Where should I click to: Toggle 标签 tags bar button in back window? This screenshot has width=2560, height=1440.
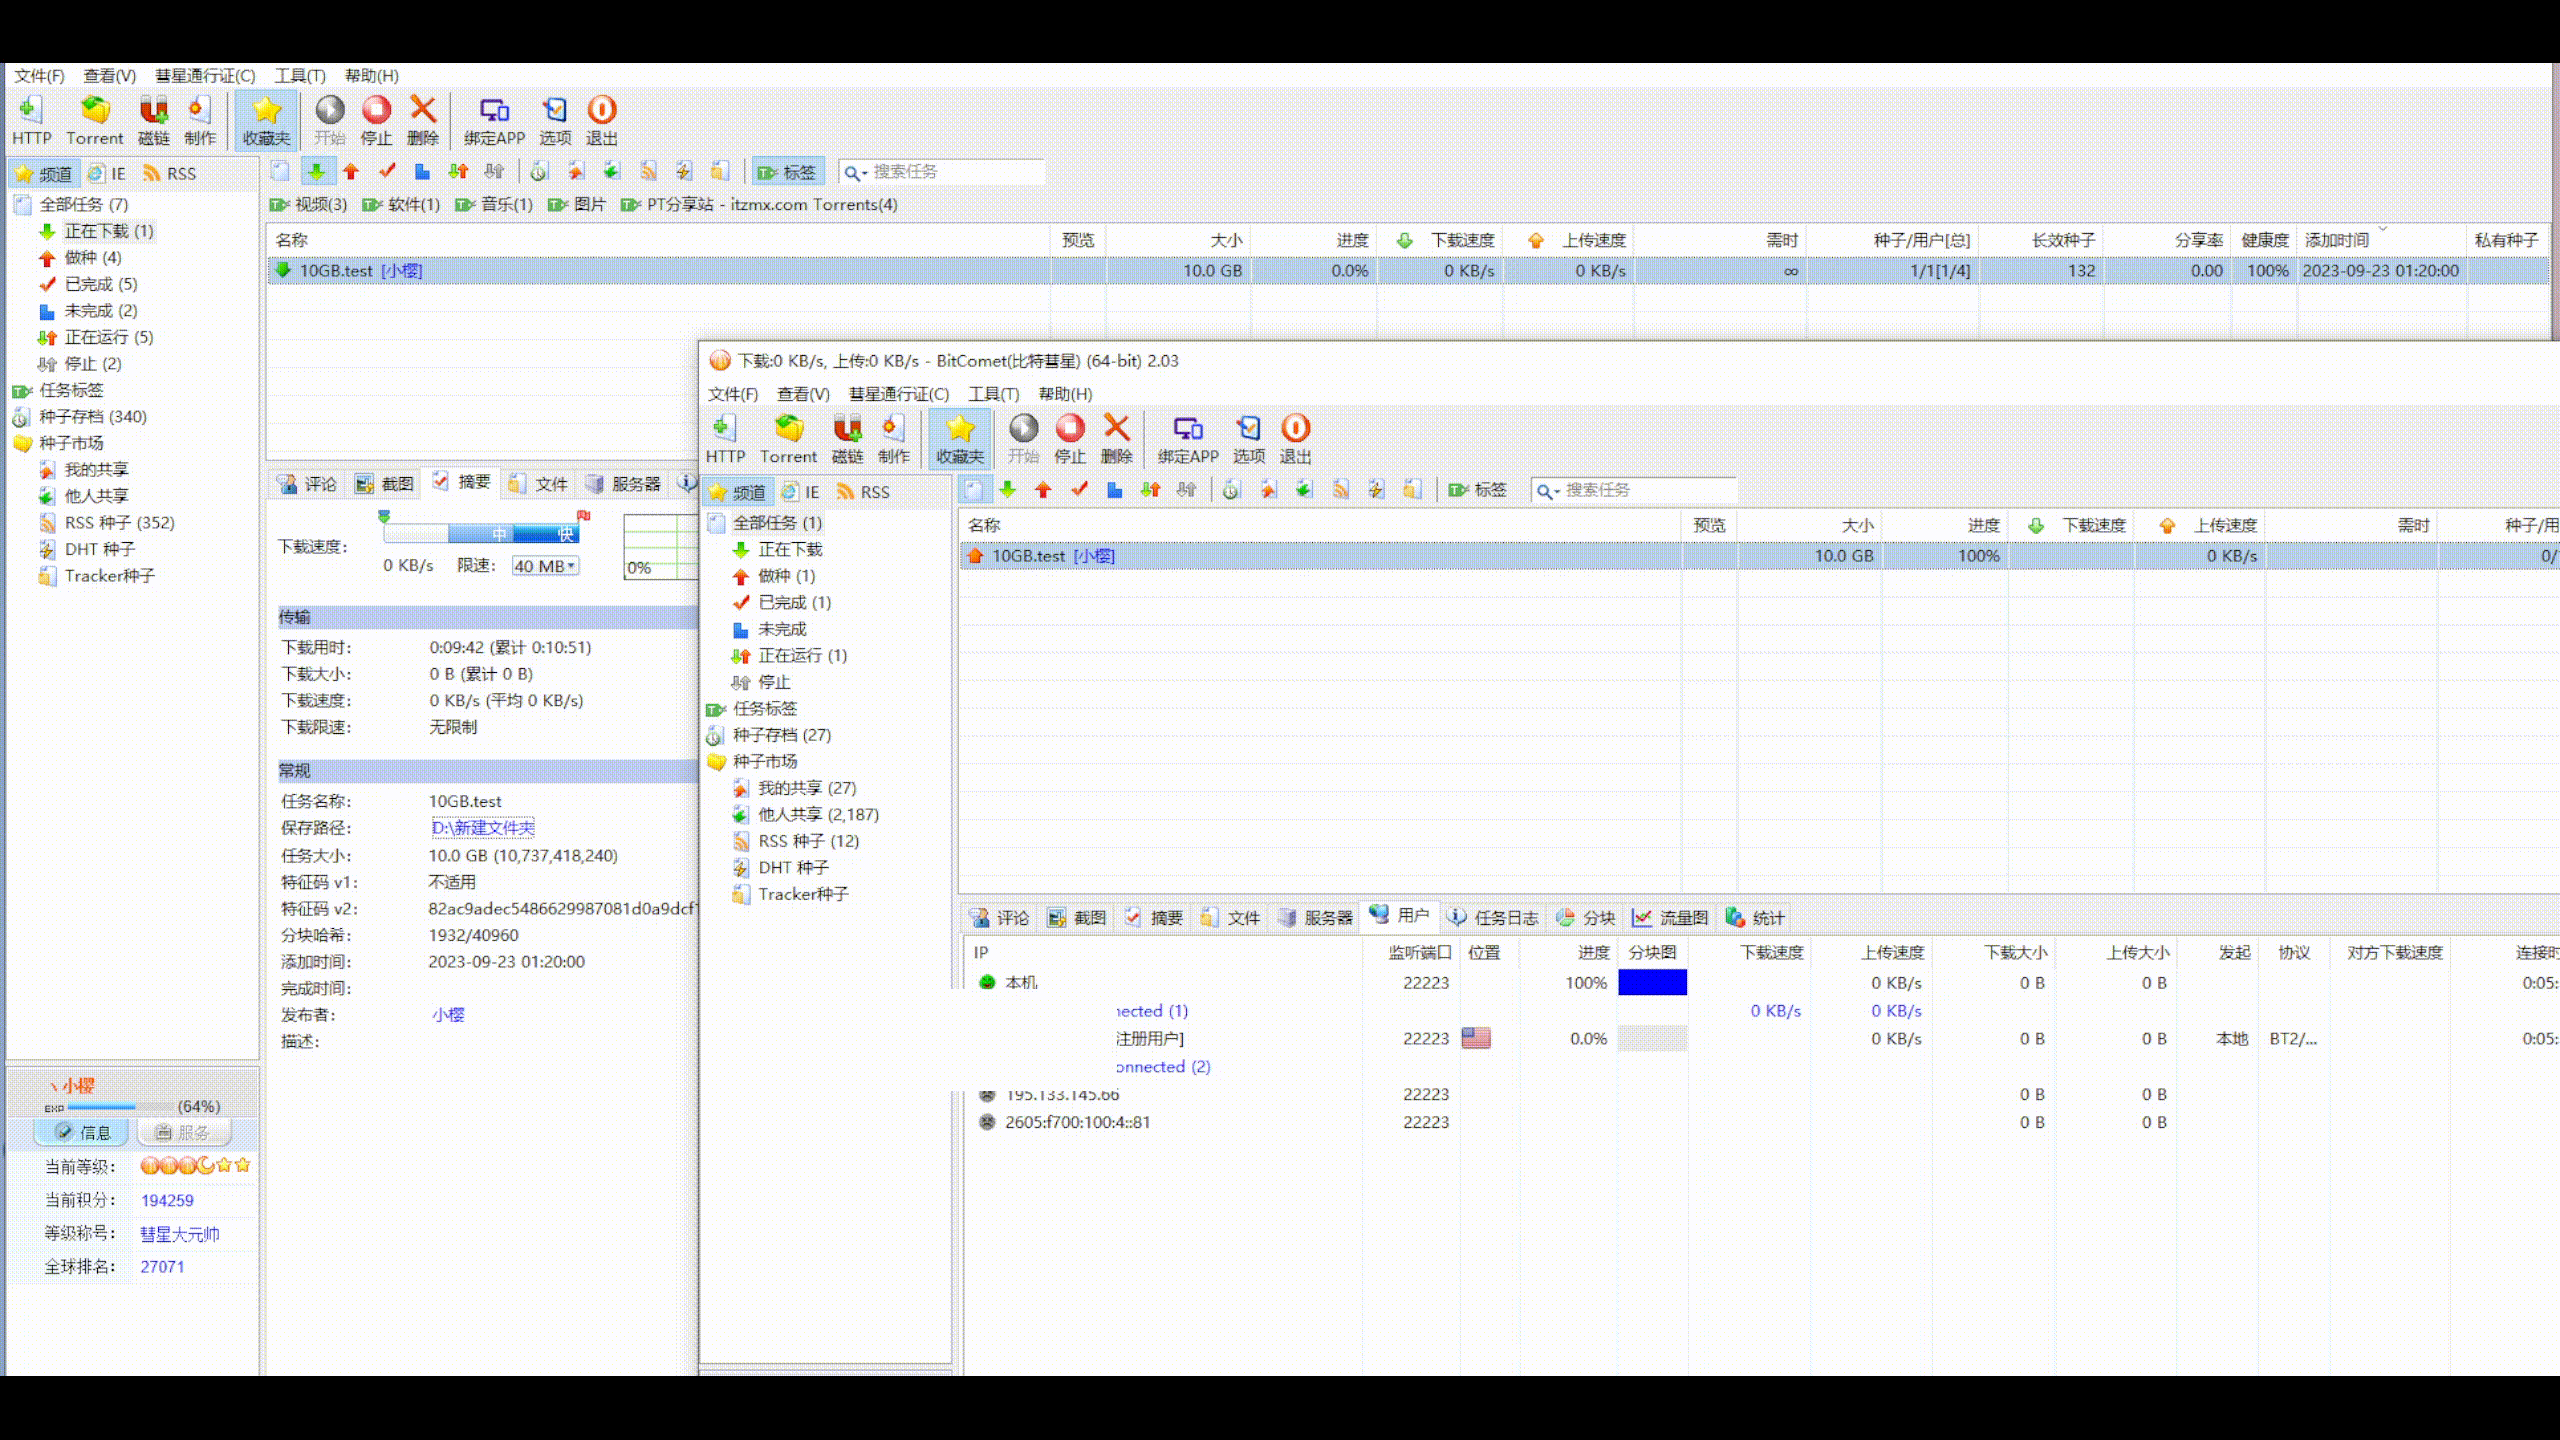click(788, 172)
